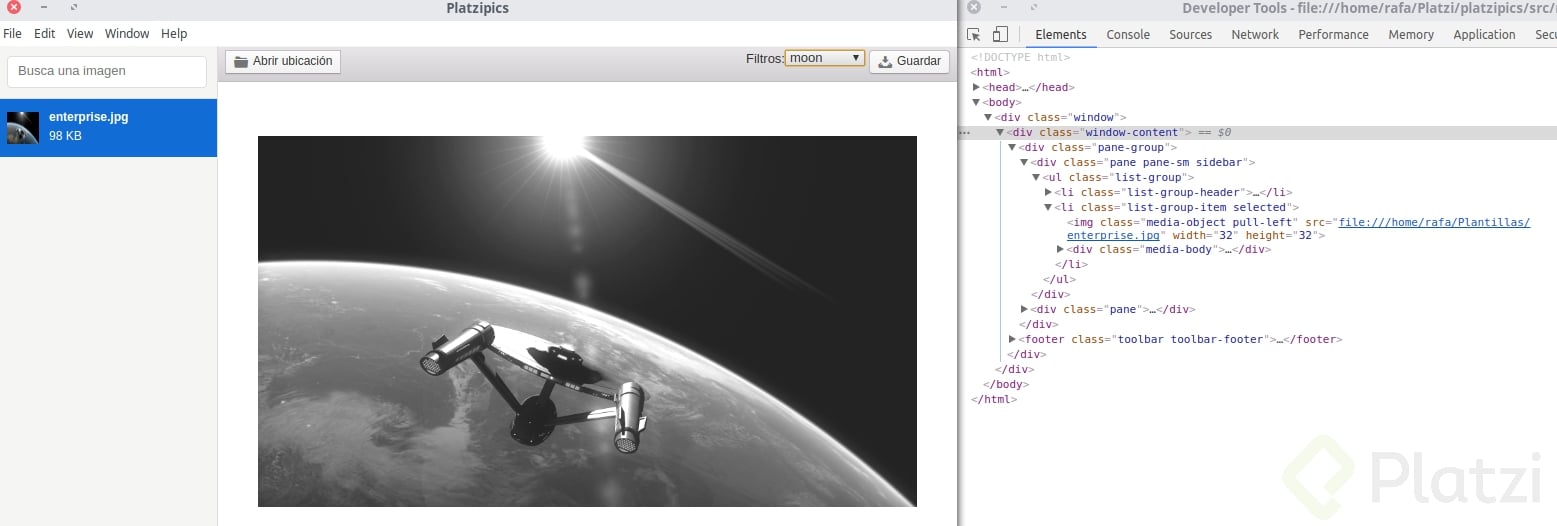Open the Edit menu
The height and width of the screenshot is (526, 1557).
(x=45, y=34)
